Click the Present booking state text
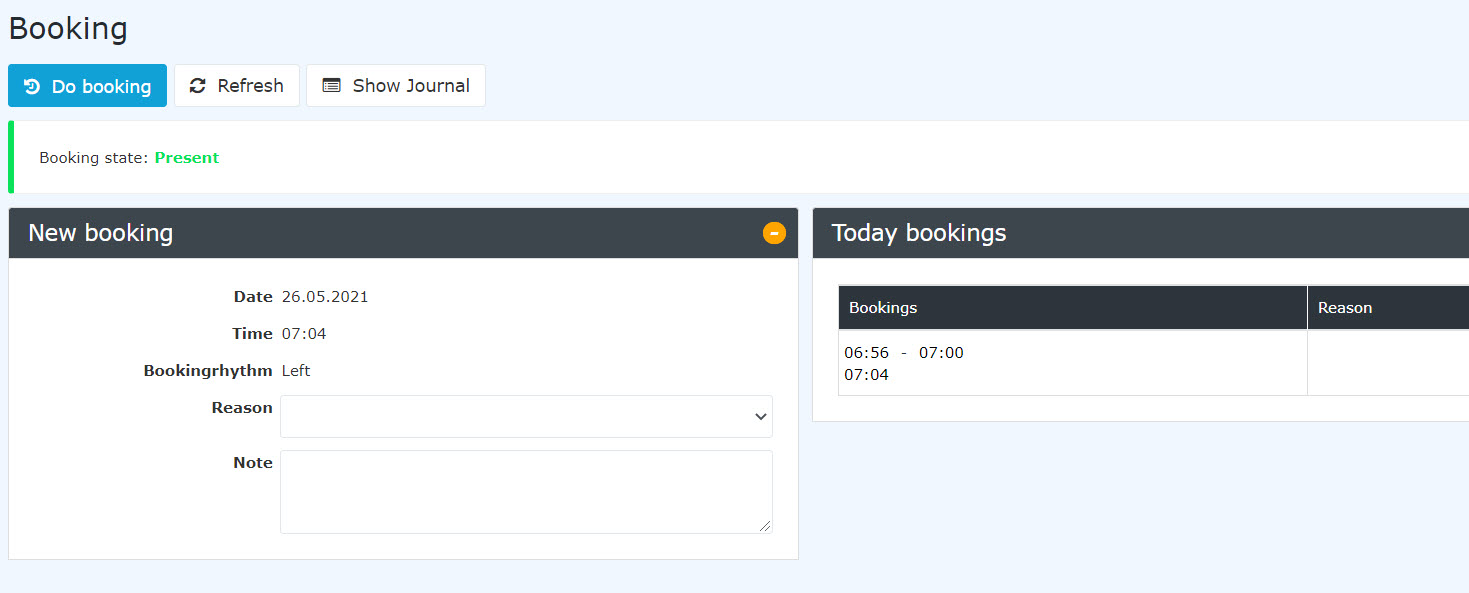Screen dimensions: 1469x593 pos(187,158)
